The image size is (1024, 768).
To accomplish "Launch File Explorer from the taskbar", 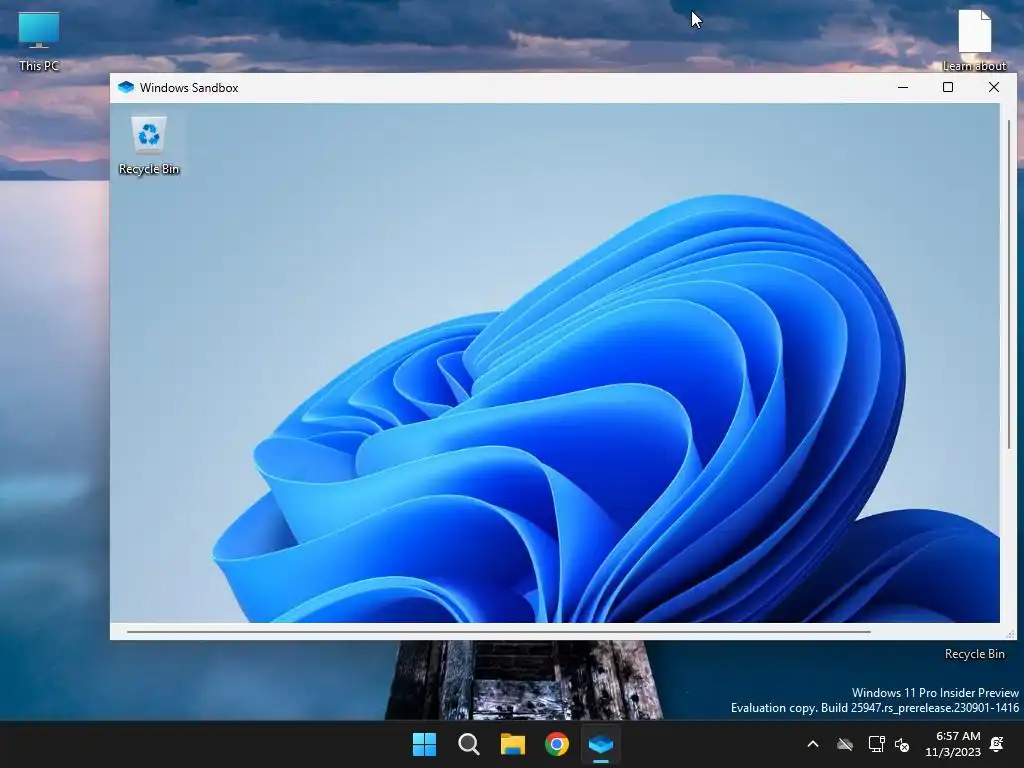I will (513, 744).
